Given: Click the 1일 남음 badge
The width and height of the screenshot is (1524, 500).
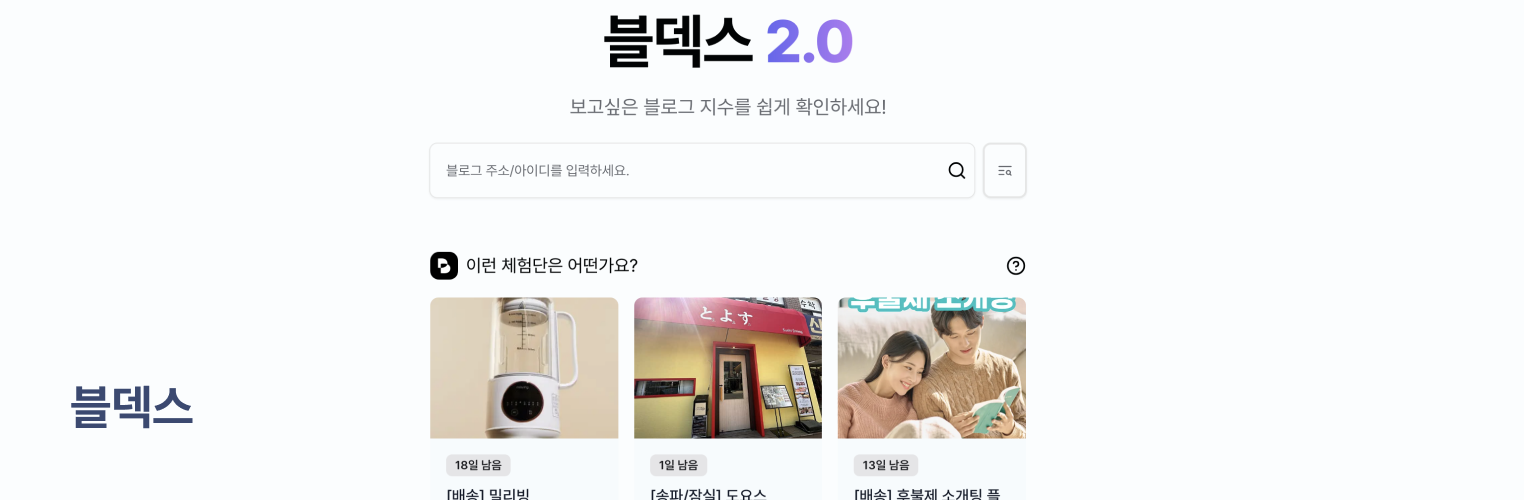Looking at the screenshot, I should (678, 465).
